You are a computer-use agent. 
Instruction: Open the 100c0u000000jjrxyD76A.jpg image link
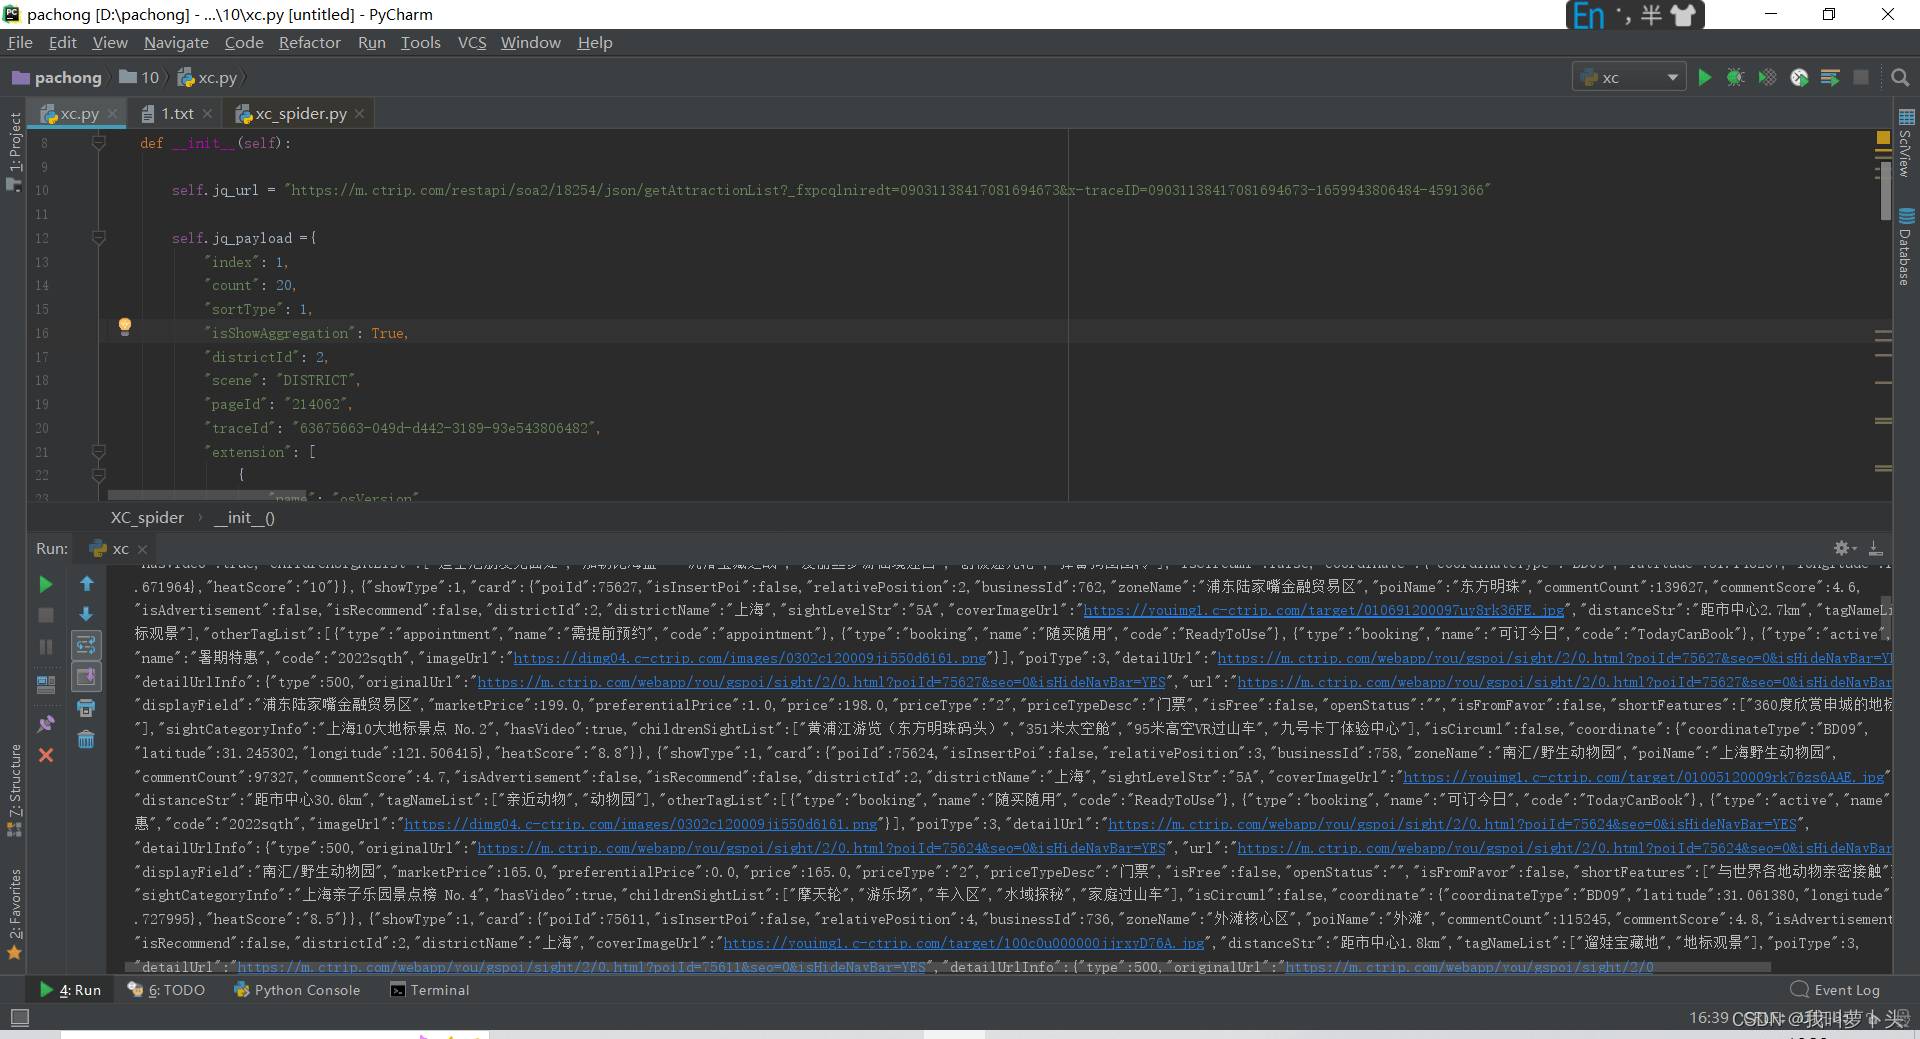click(x=964, y=943)
